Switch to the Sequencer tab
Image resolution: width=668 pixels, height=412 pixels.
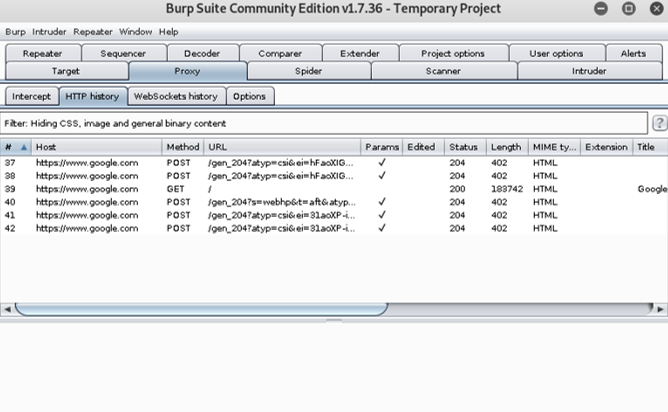123,53
